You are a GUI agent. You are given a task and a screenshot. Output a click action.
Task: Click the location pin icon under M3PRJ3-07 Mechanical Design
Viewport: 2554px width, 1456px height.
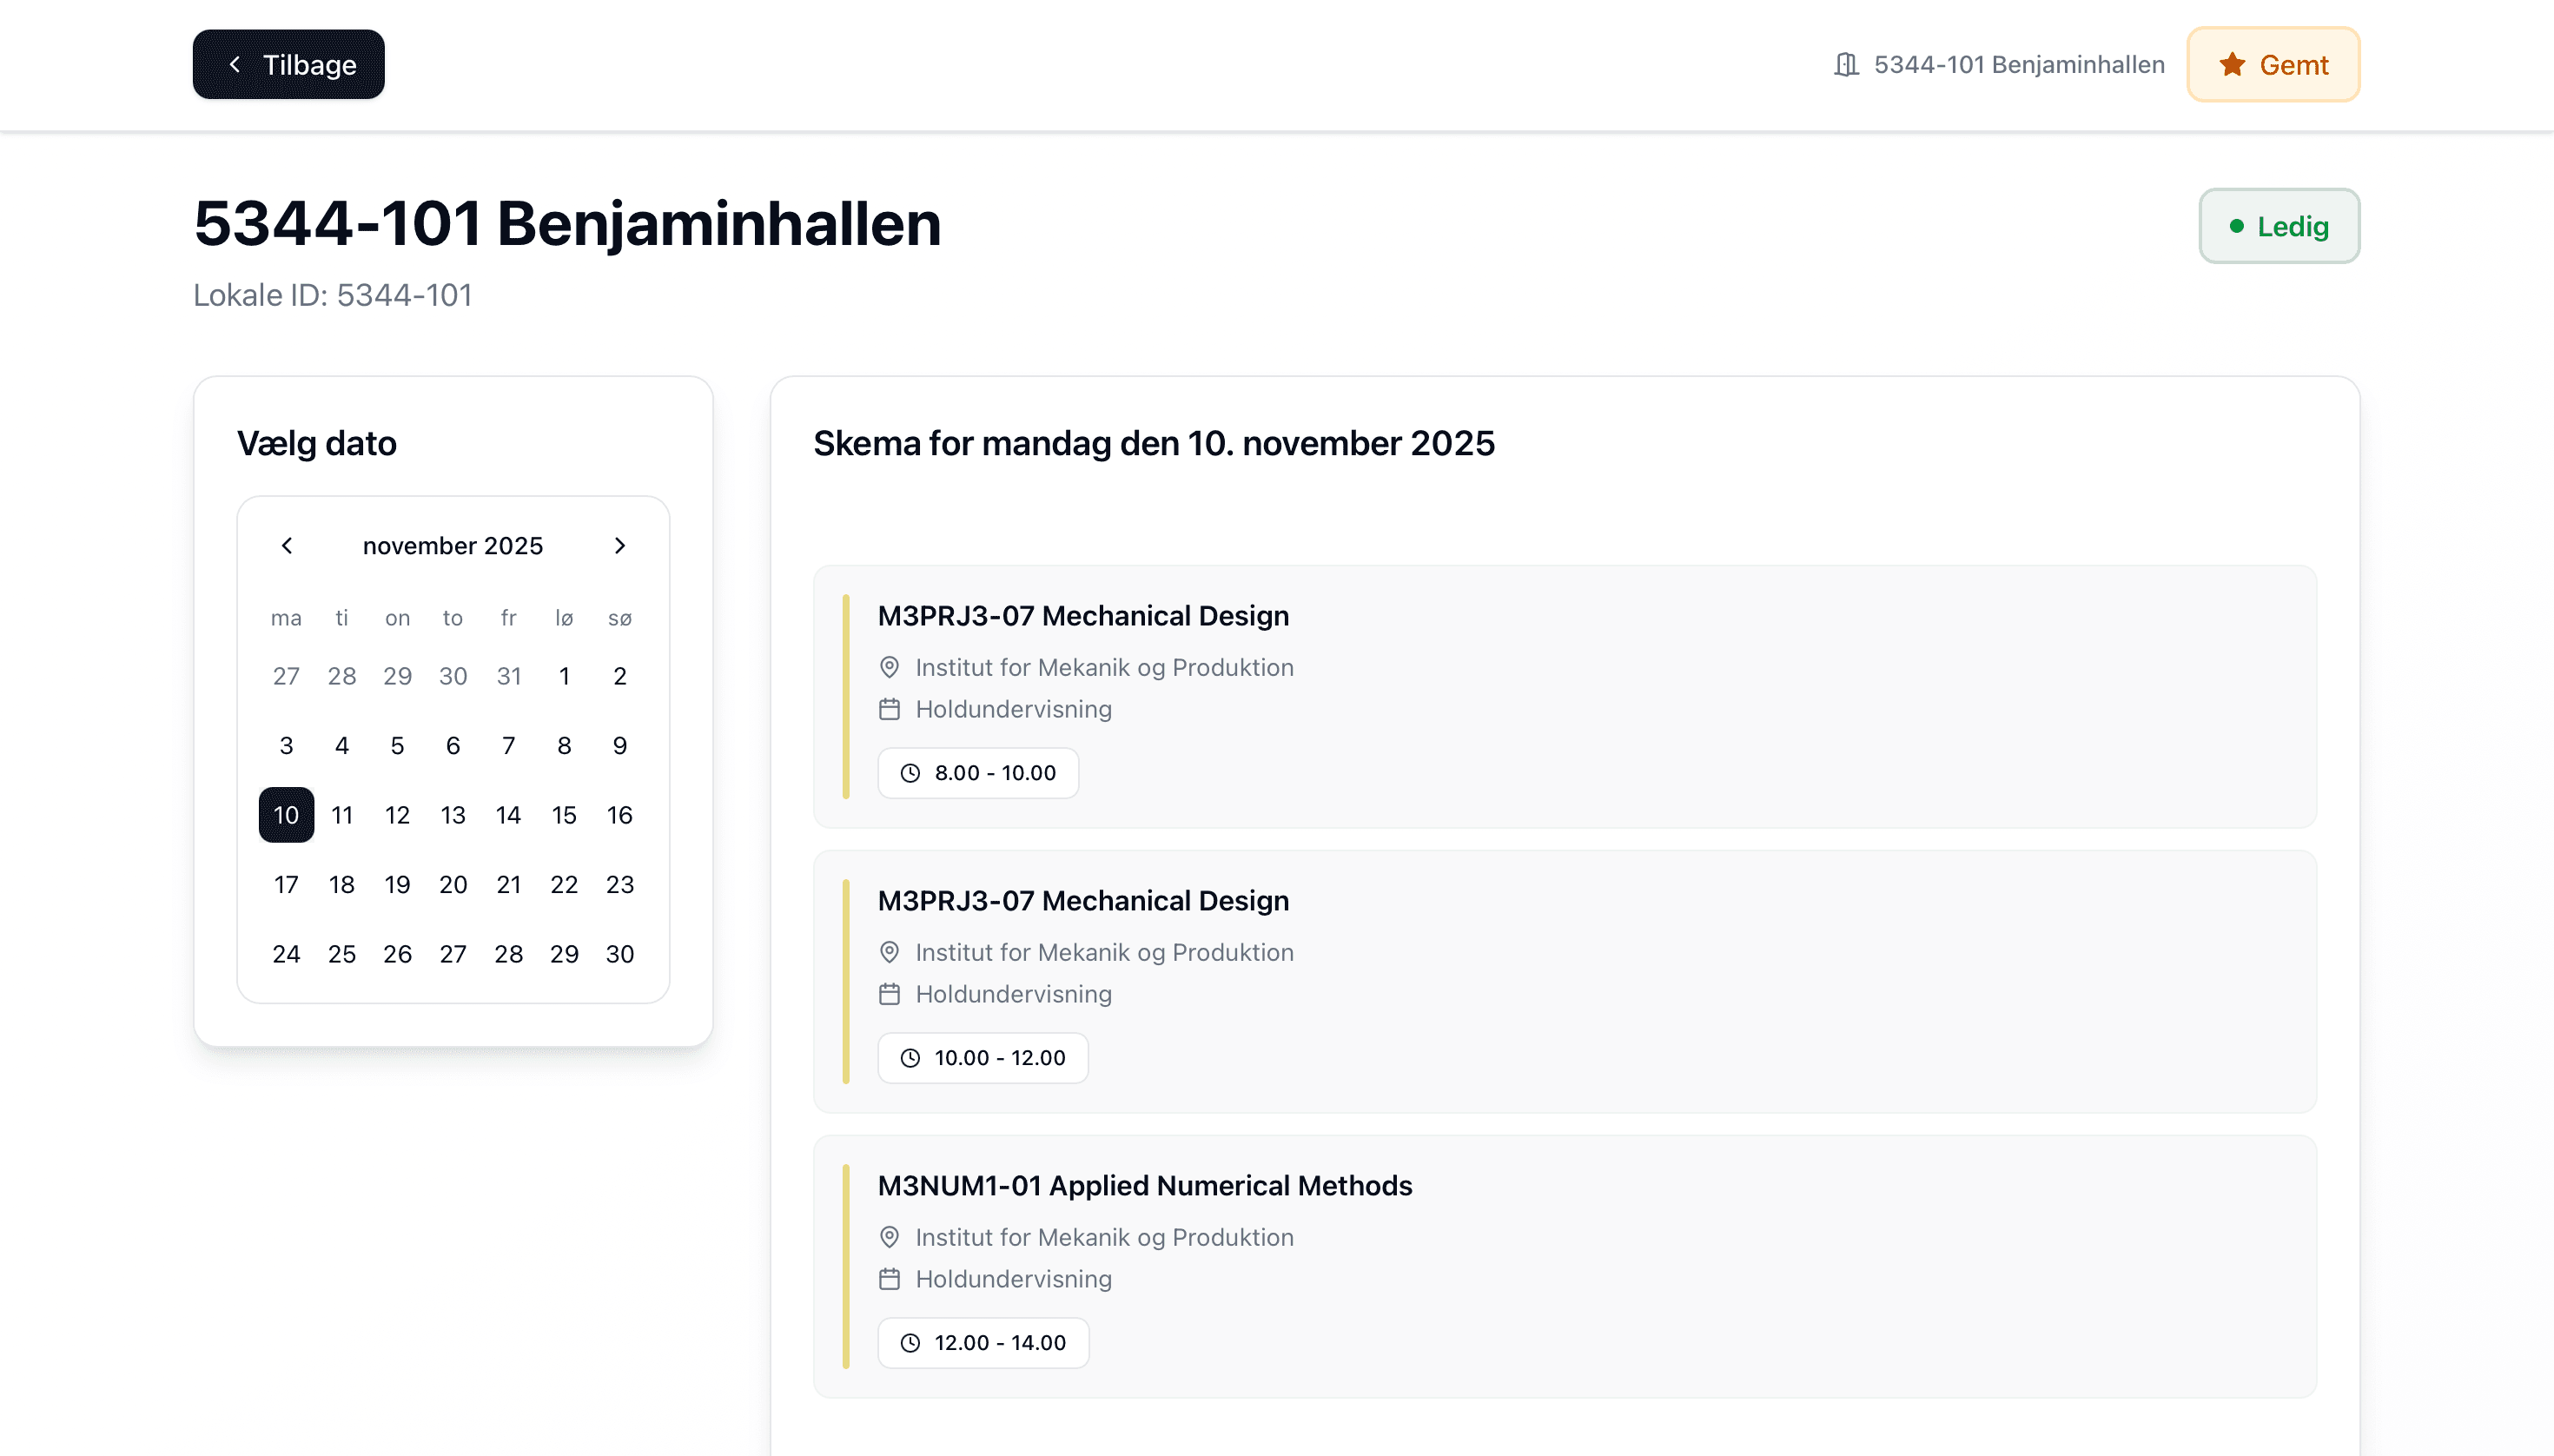click(x=889, y=667)
